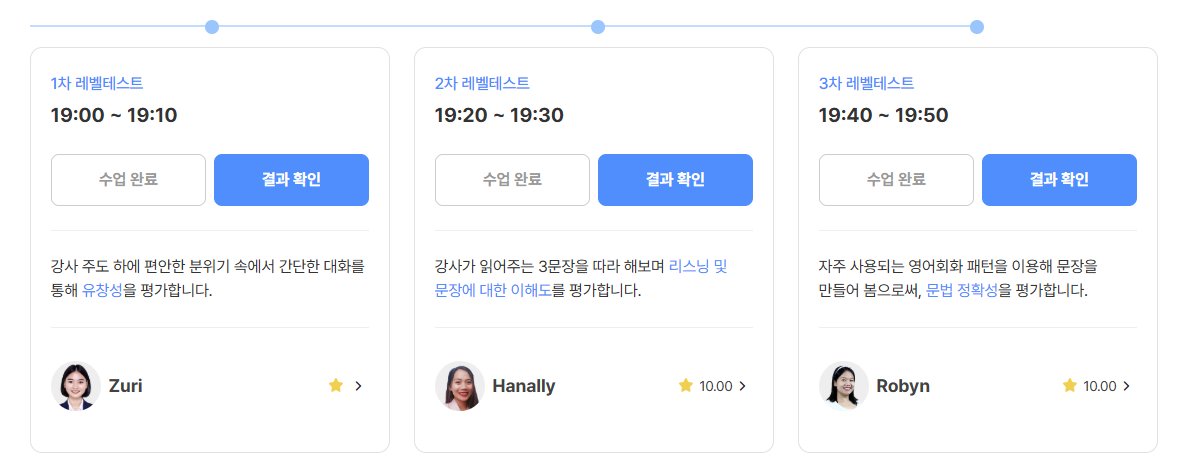Viewport: 1180px width, 470px height.
Task: Click 결과 확인 for the 2차 레벨테스트
Action: pyautogui.click(x=675, y=180)
